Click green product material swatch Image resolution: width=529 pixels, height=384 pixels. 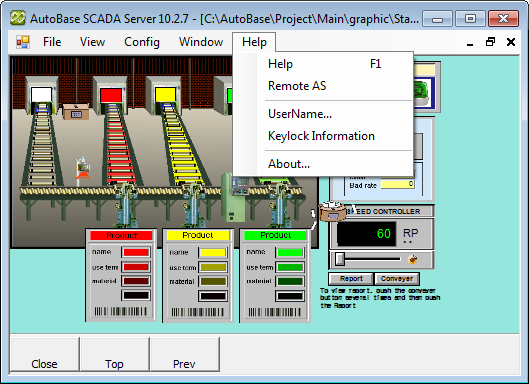coord(290,281)
